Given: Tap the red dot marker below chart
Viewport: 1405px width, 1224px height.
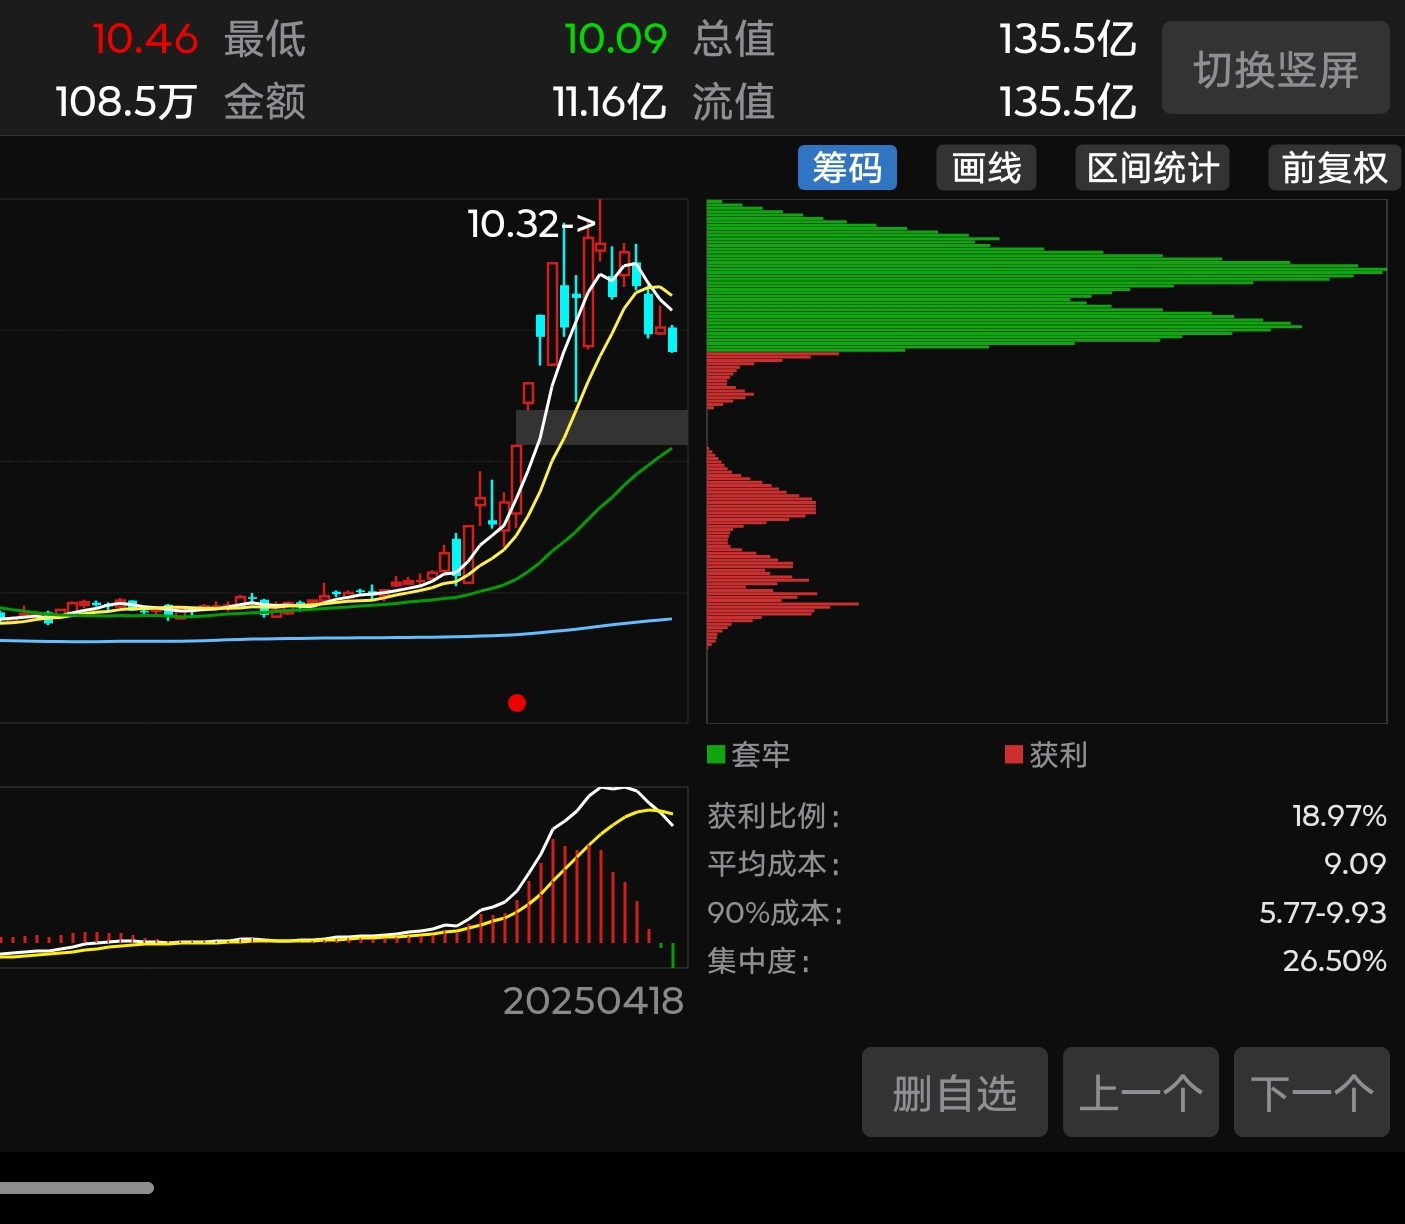Looking at the screenshot, I should [x=517, y=703].
